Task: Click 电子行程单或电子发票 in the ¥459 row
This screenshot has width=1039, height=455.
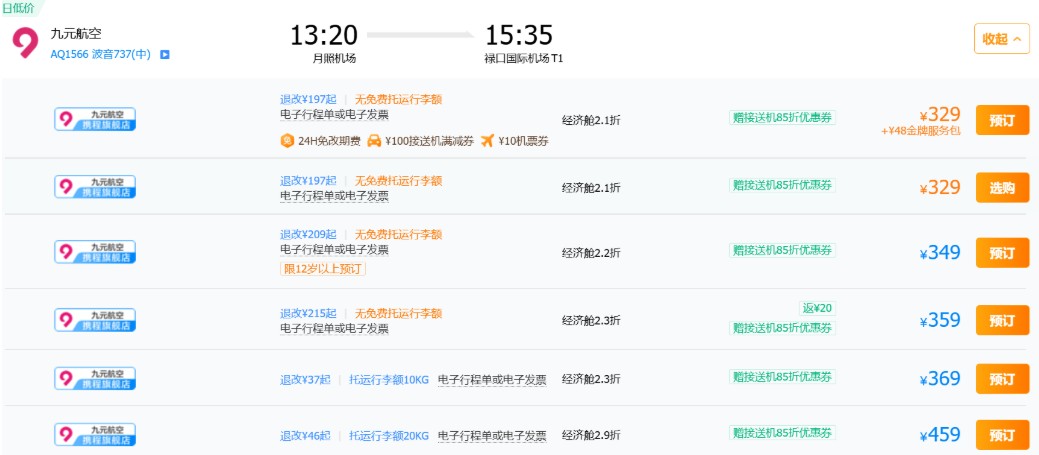Action: [x=492, y=436]
